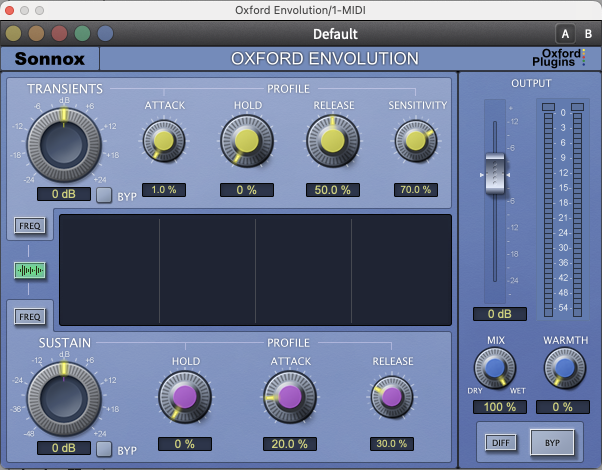Screen dimensions: 602x470
Task: Click the Warmth knob
Action: click(565, 368)
